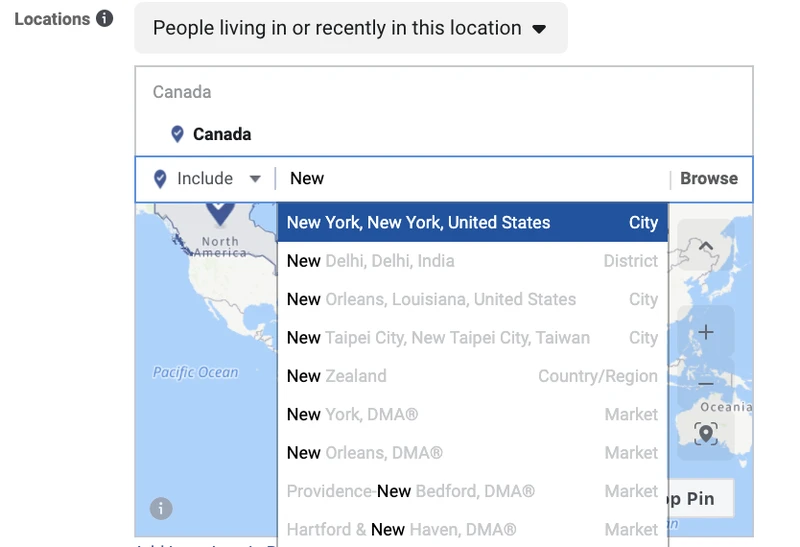This screenshot has width=800, height=547.
Task: Choose New York DMA Market option
Action: [x=472, y=414]
